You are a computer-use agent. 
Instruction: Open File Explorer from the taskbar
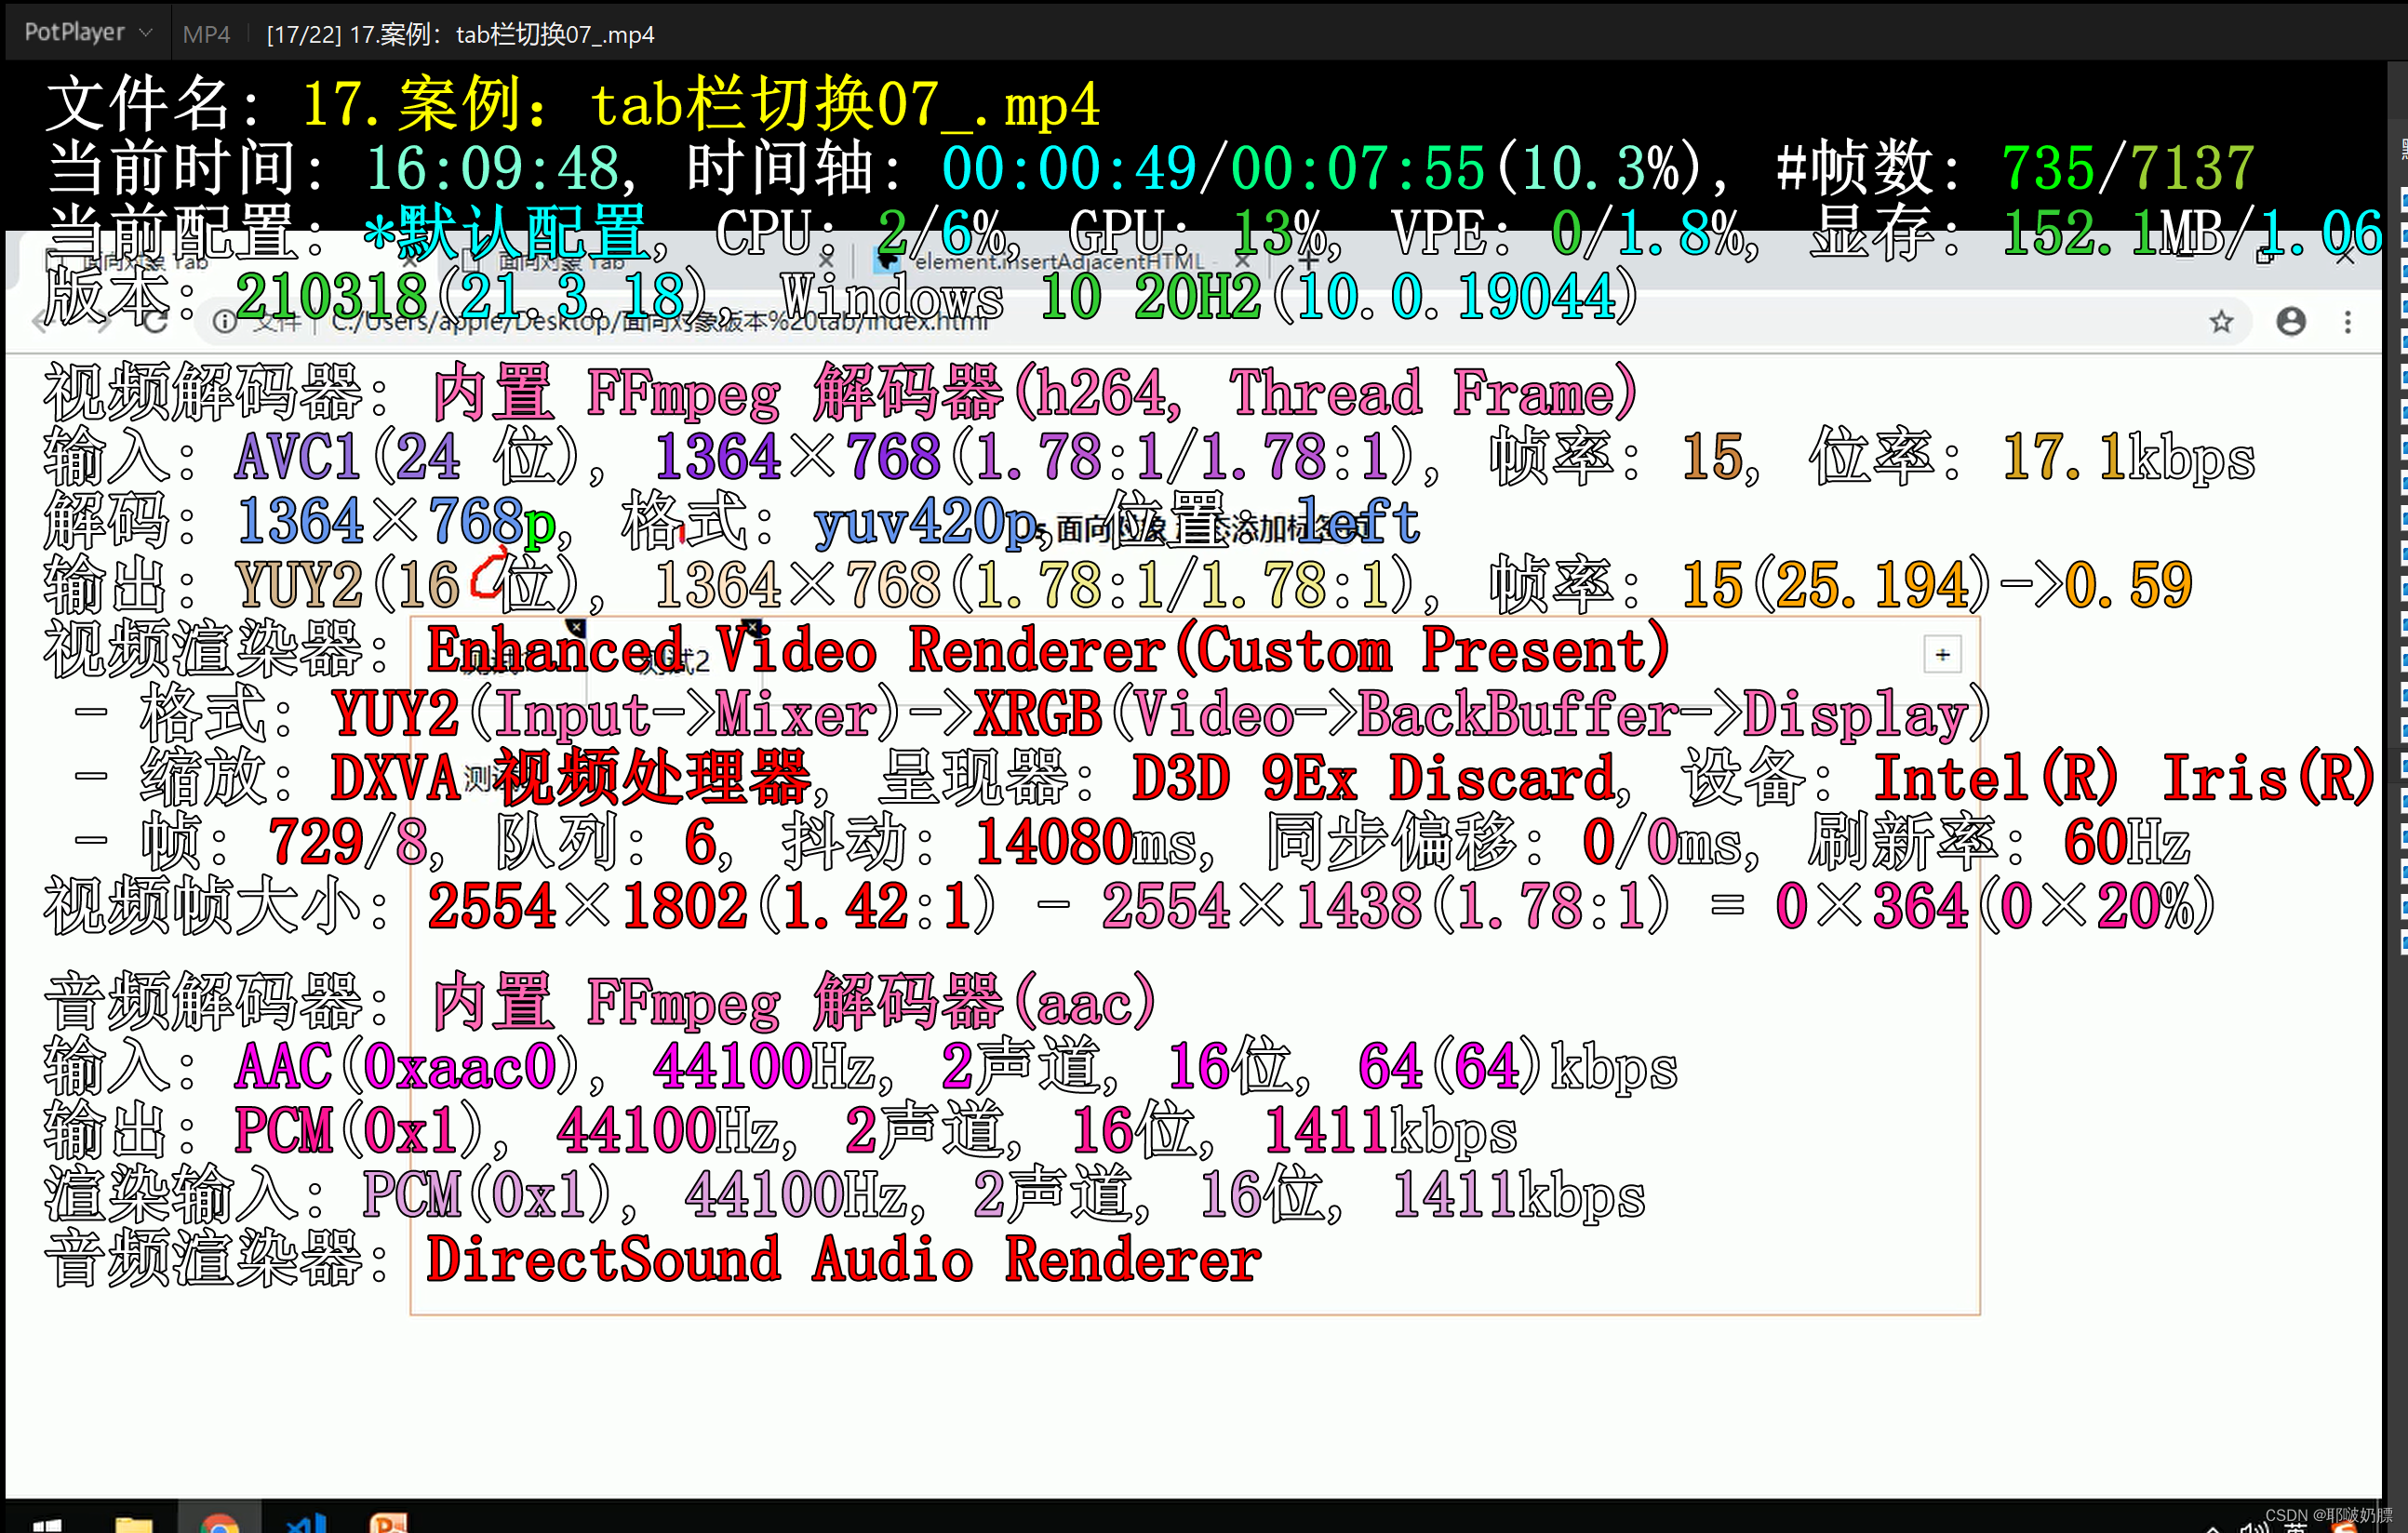[x=133, y=1523]
